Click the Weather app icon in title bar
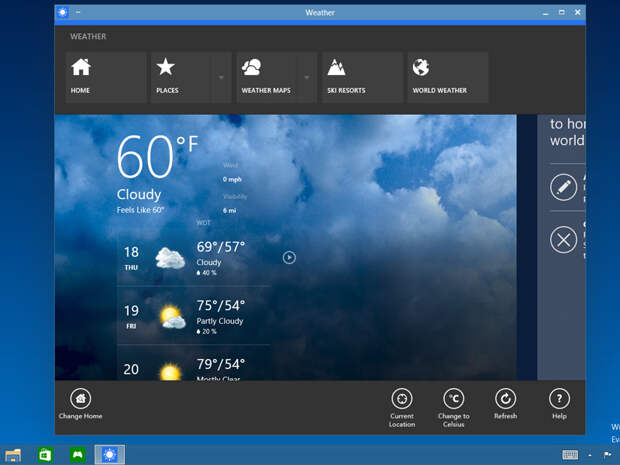Screen dimensions: 620x465 (62, 12)
